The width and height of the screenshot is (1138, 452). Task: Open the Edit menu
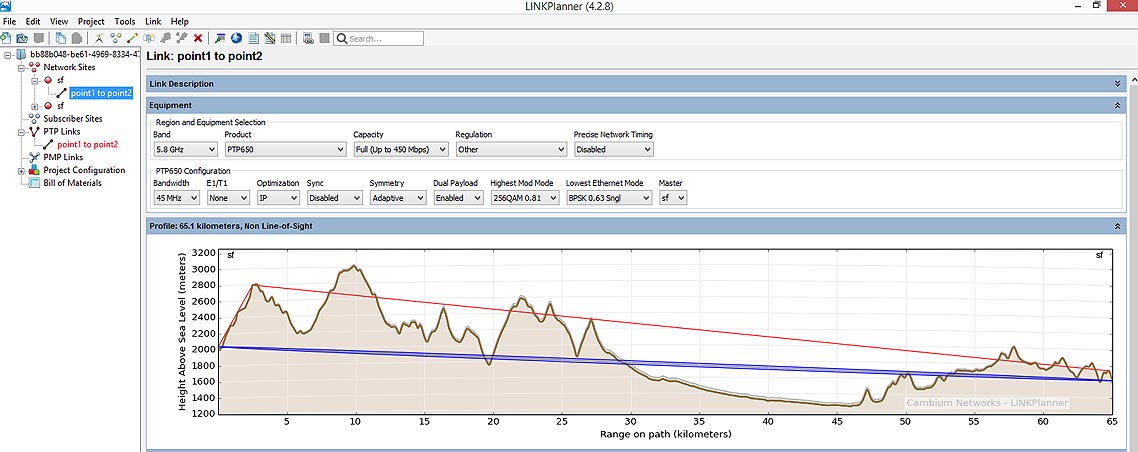[33, 22]
